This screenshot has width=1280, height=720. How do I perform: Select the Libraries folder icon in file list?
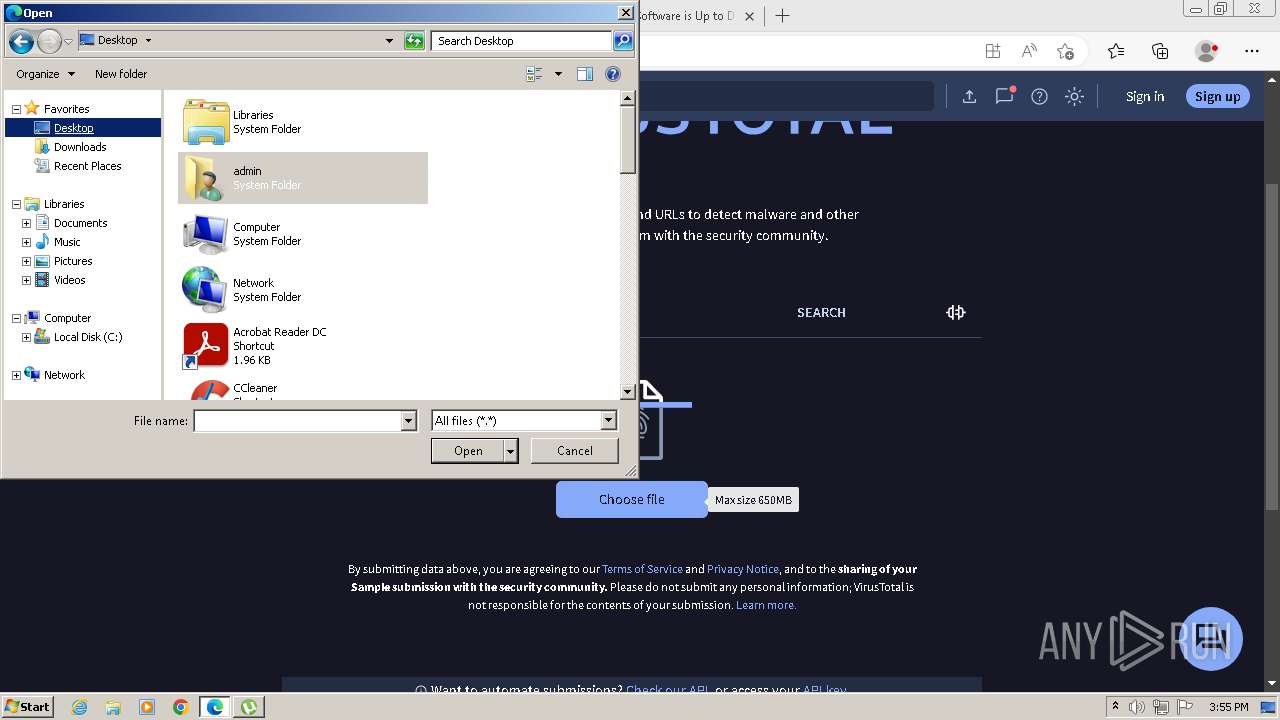click(206, 122)
